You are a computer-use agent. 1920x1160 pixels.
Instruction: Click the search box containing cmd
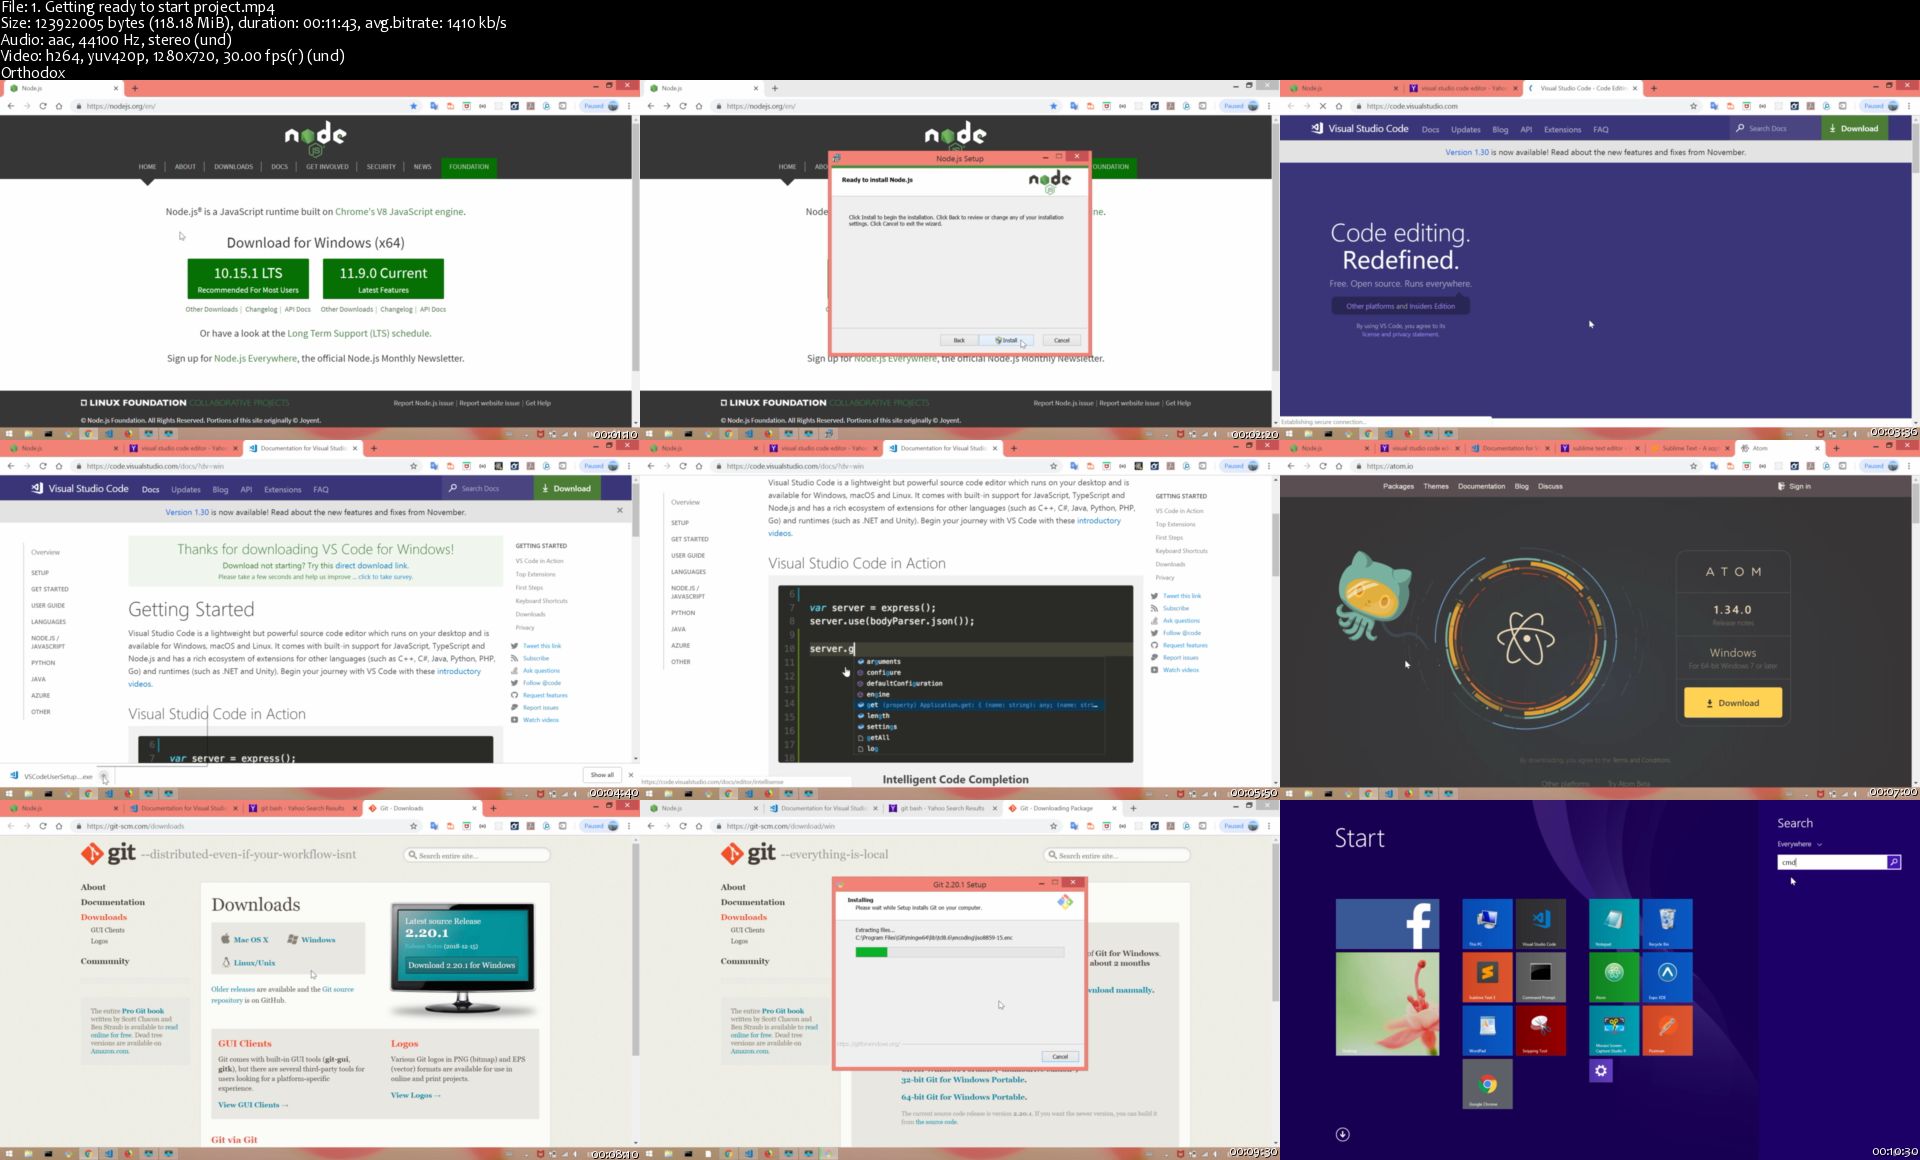click(1831, 862)
